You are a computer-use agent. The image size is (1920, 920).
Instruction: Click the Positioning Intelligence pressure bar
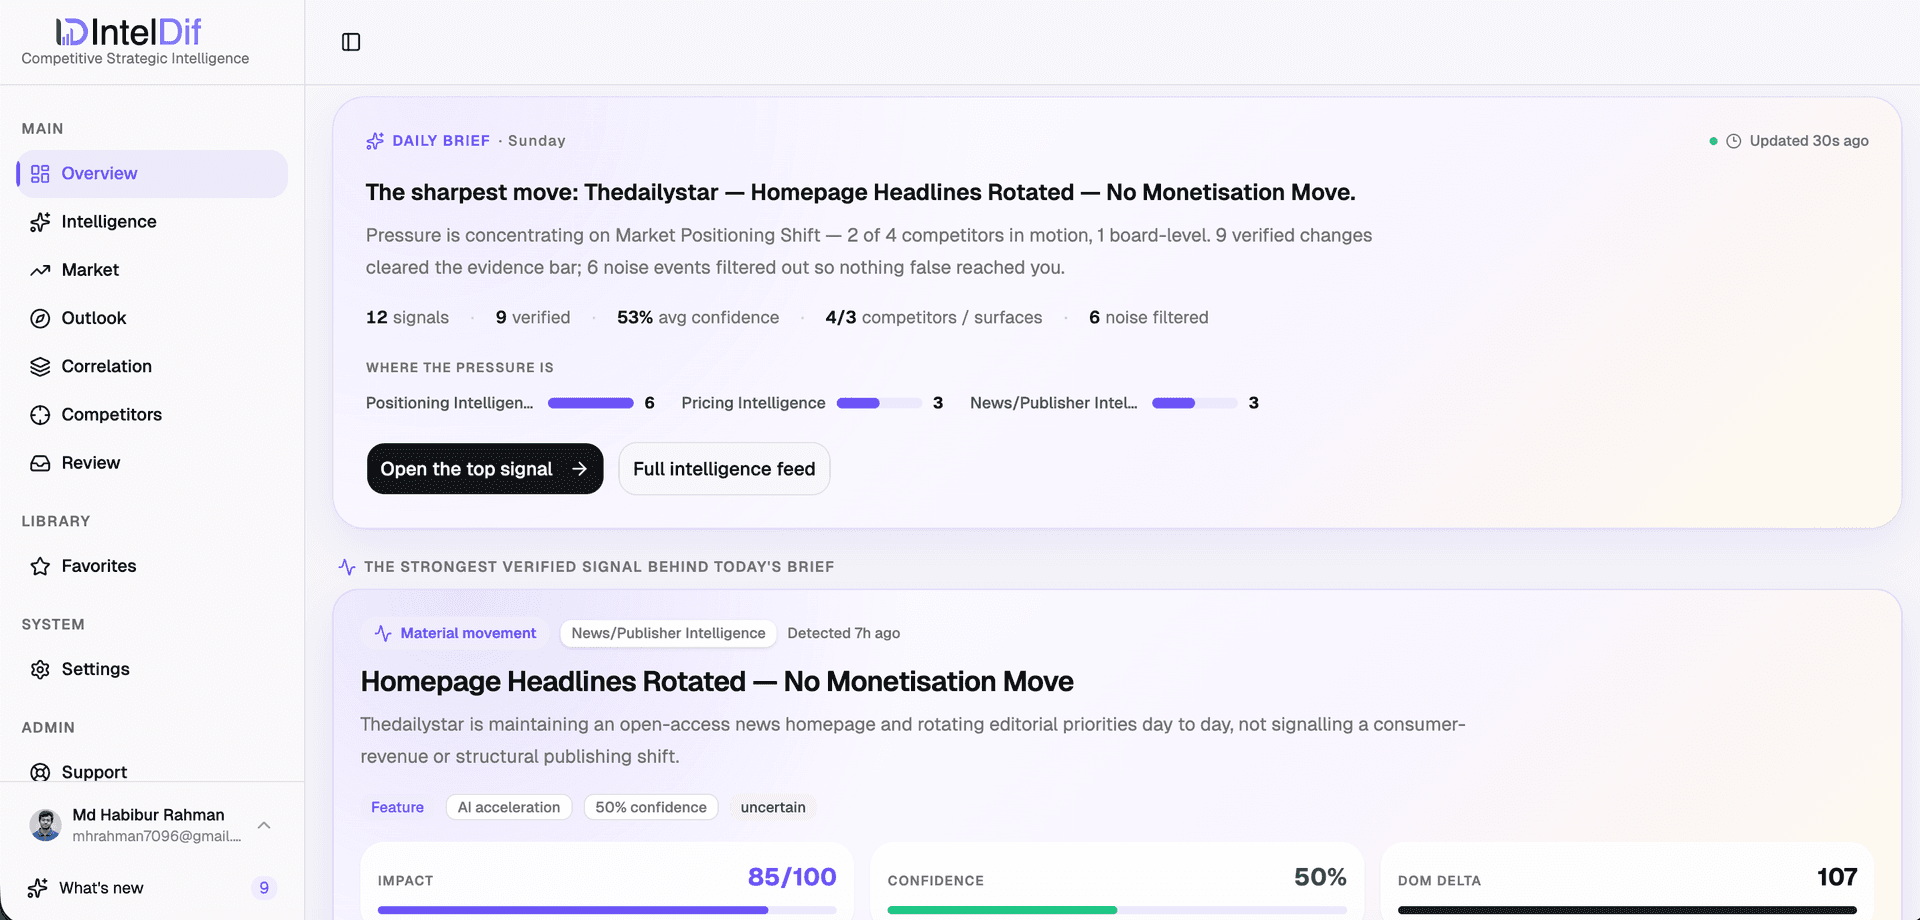[x=591, y=403]
